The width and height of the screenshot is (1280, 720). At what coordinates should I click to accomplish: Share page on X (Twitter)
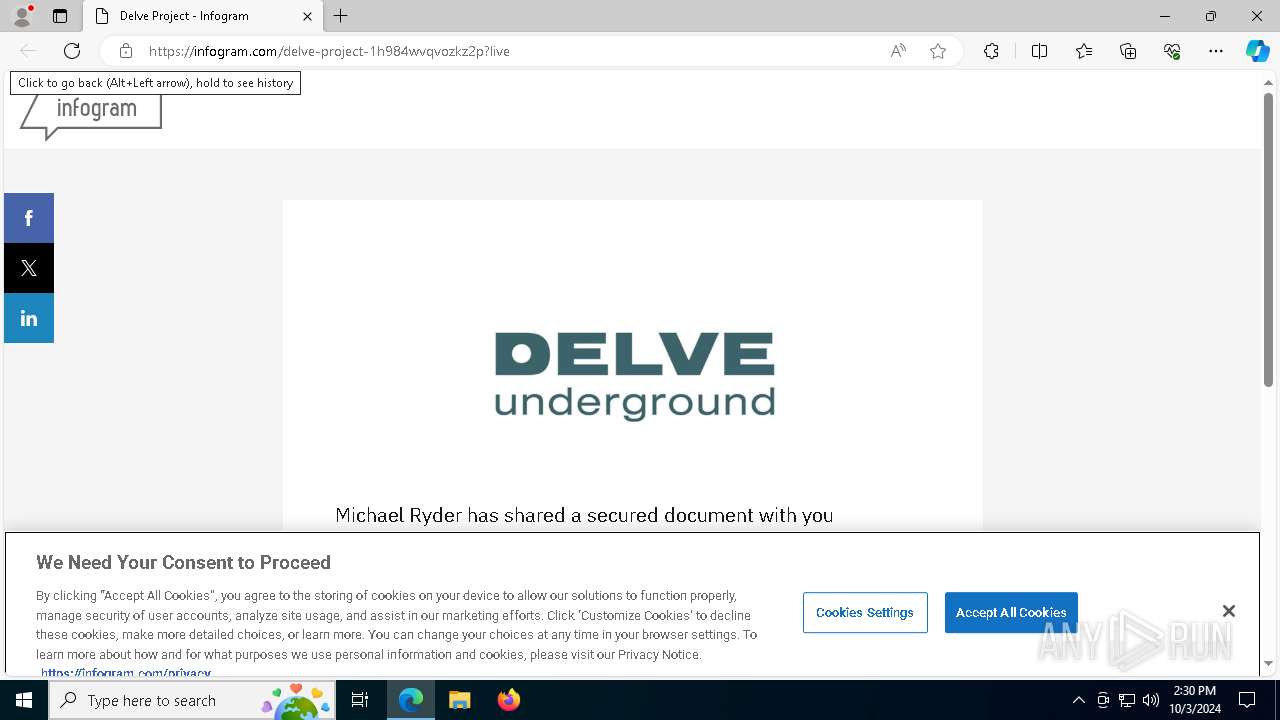(x=29, y=268)
